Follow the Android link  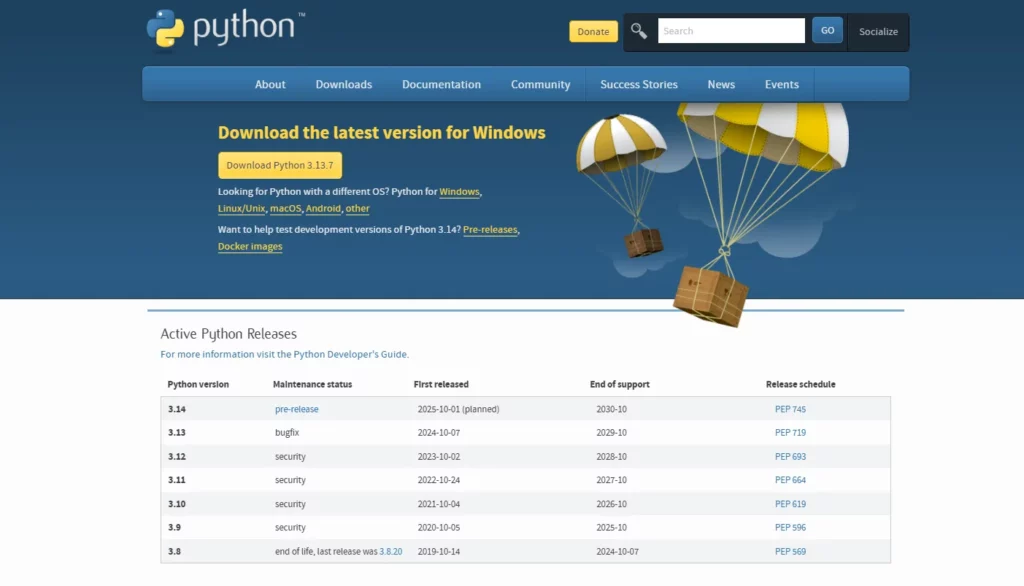click(x=323, y=208)
